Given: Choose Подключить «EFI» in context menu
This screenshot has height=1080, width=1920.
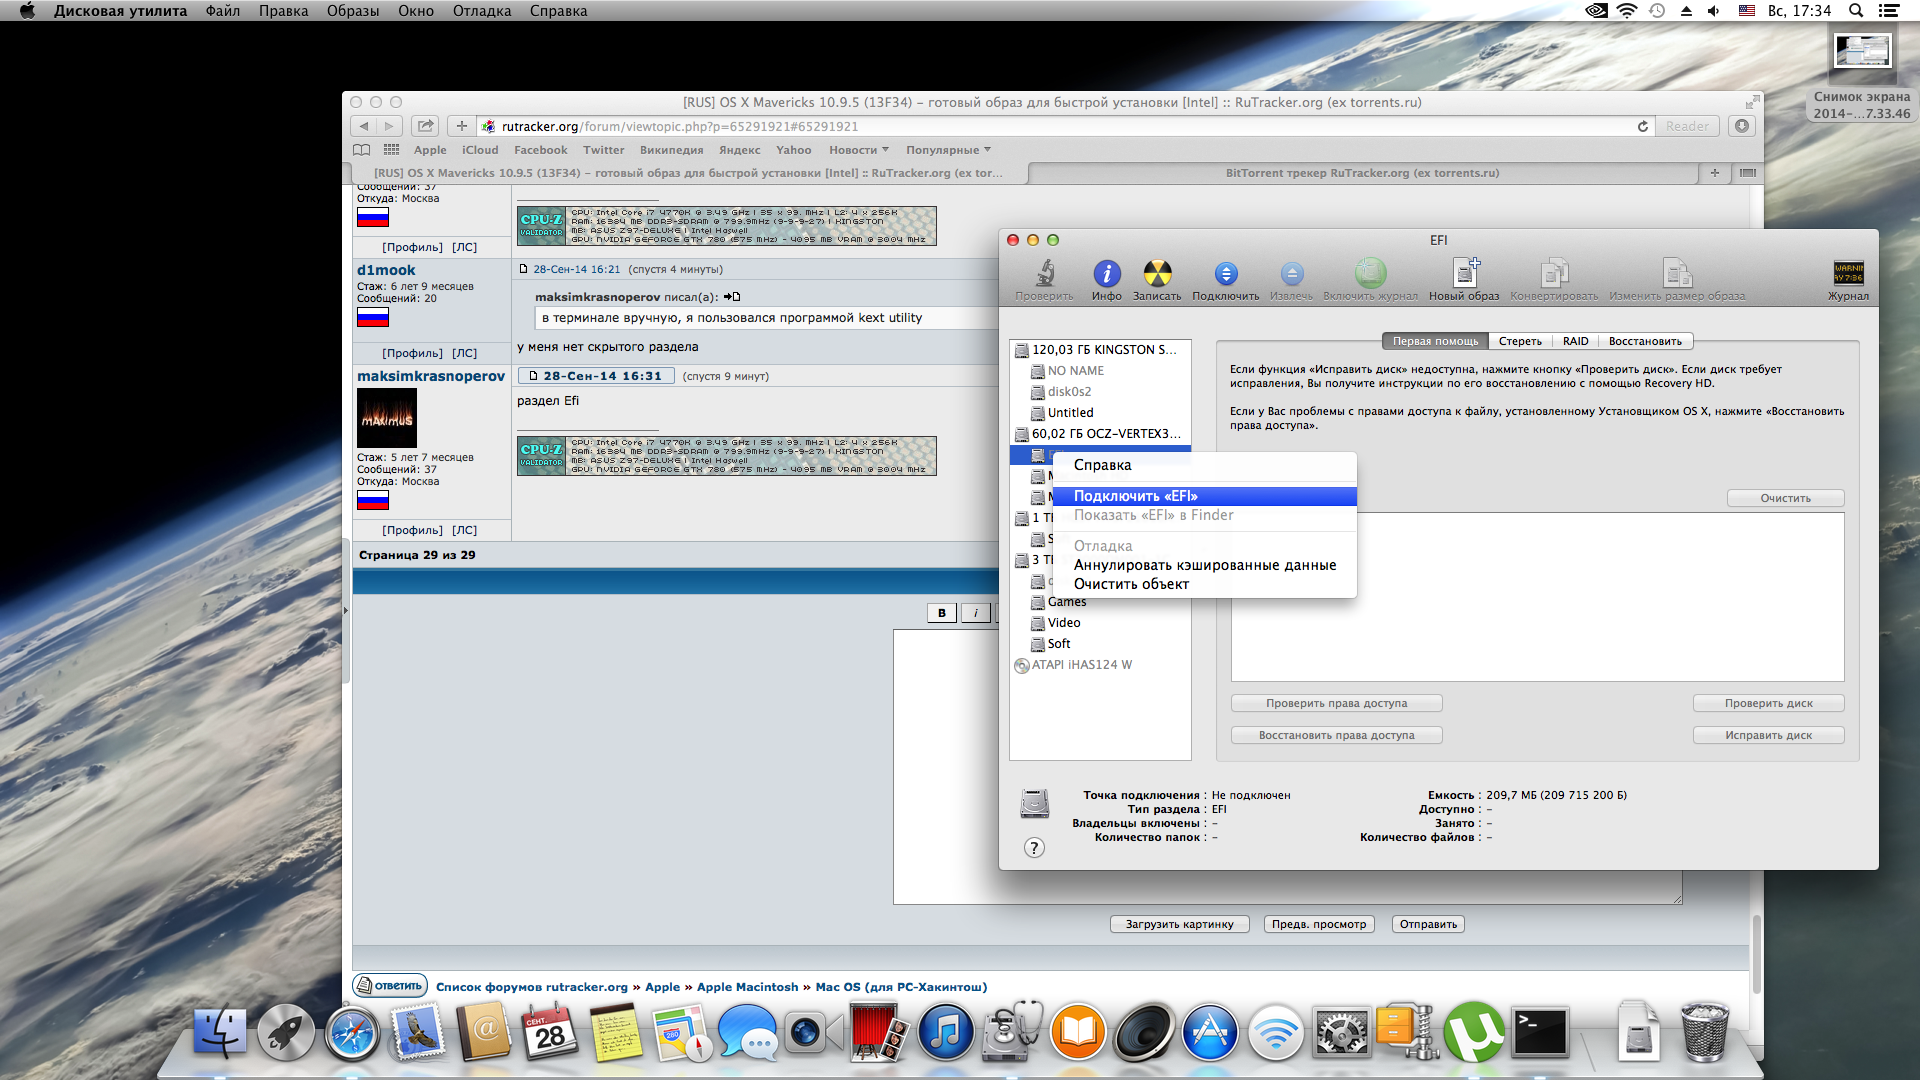Looking at the screenshot, I should (x=1204, y=496).
